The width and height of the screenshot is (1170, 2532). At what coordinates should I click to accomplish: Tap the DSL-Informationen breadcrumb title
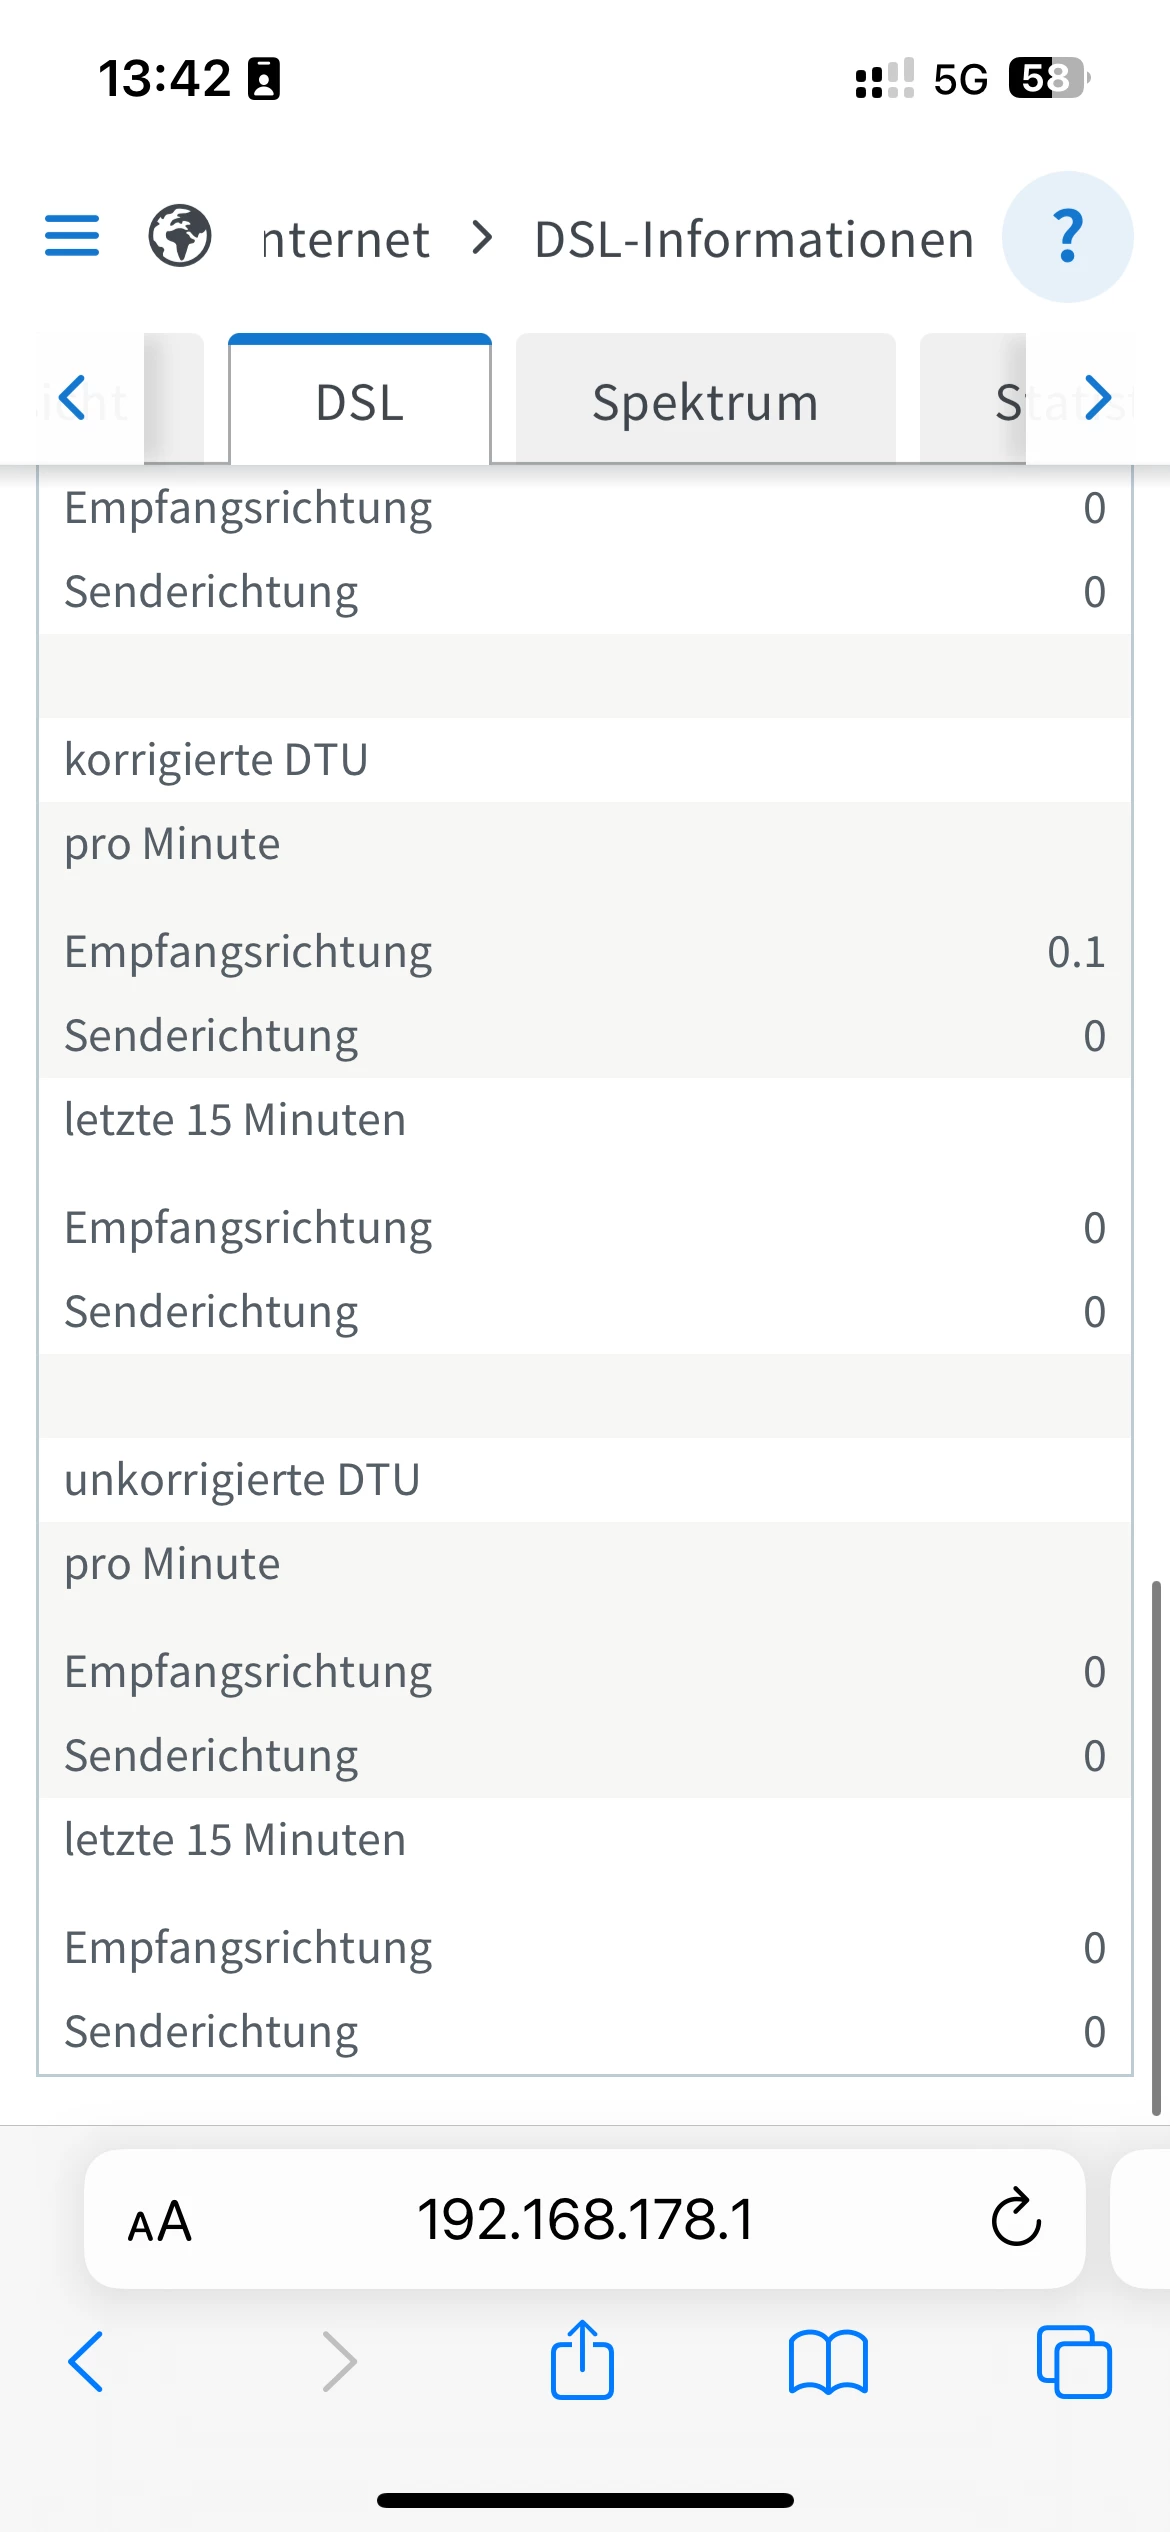754,240
